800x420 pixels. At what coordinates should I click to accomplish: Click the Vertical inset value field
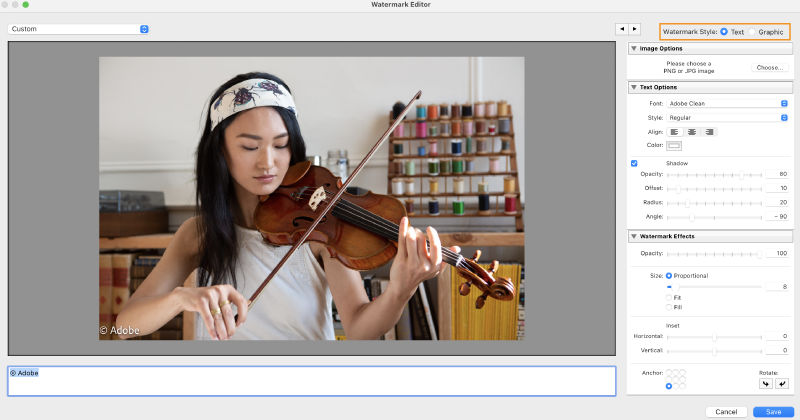point(777,351)
